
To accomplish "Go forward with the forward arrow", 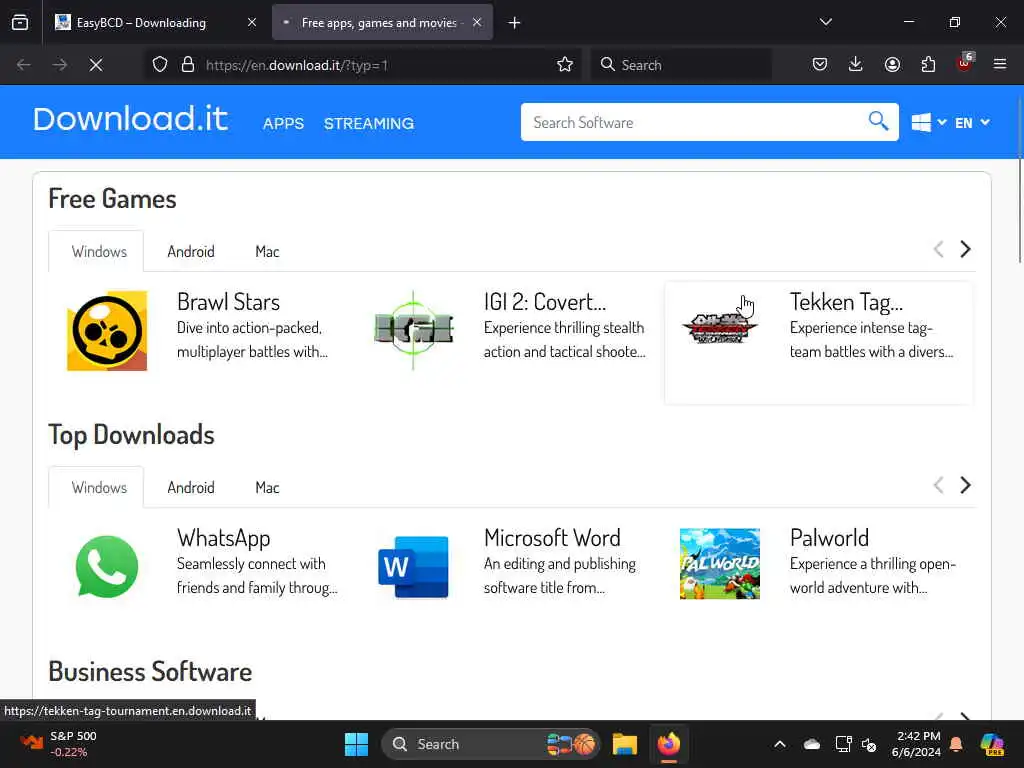I will 59,65.
